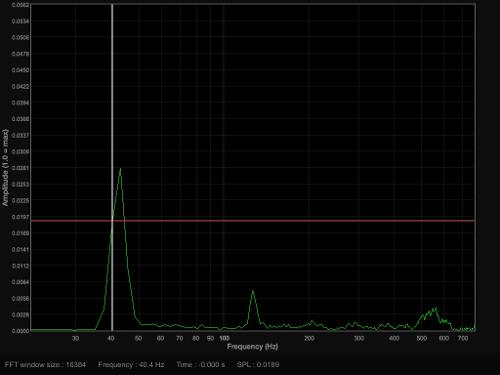Click the second harmonic peak near 125 Hz
Image resolution: width=500 pixels, height=375 pixels.
(253, 293)
